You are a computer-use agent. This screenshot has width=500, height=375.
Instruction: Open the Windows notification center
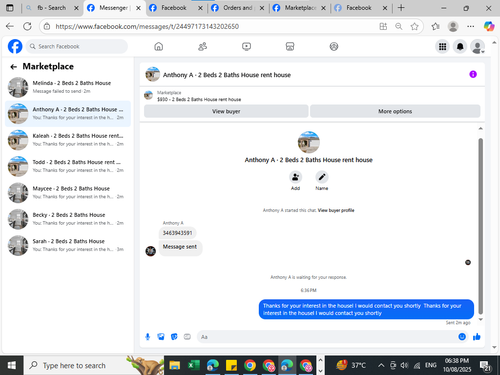pos(485,366)
